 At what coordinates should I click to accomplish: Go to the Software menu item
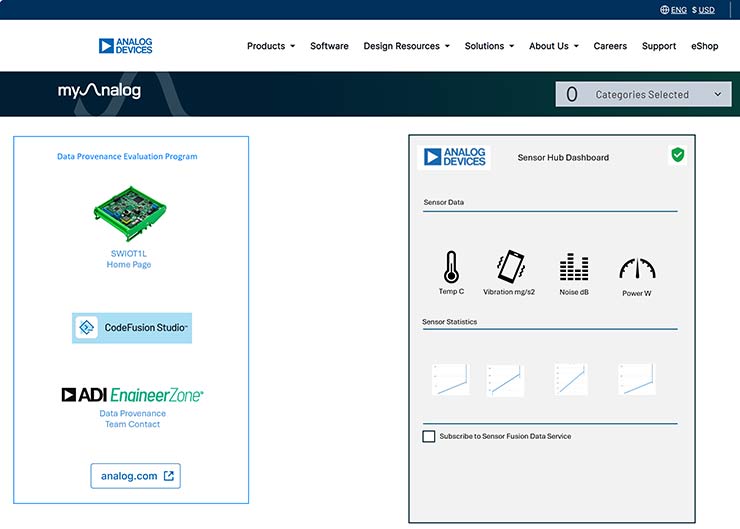point(329,46)
